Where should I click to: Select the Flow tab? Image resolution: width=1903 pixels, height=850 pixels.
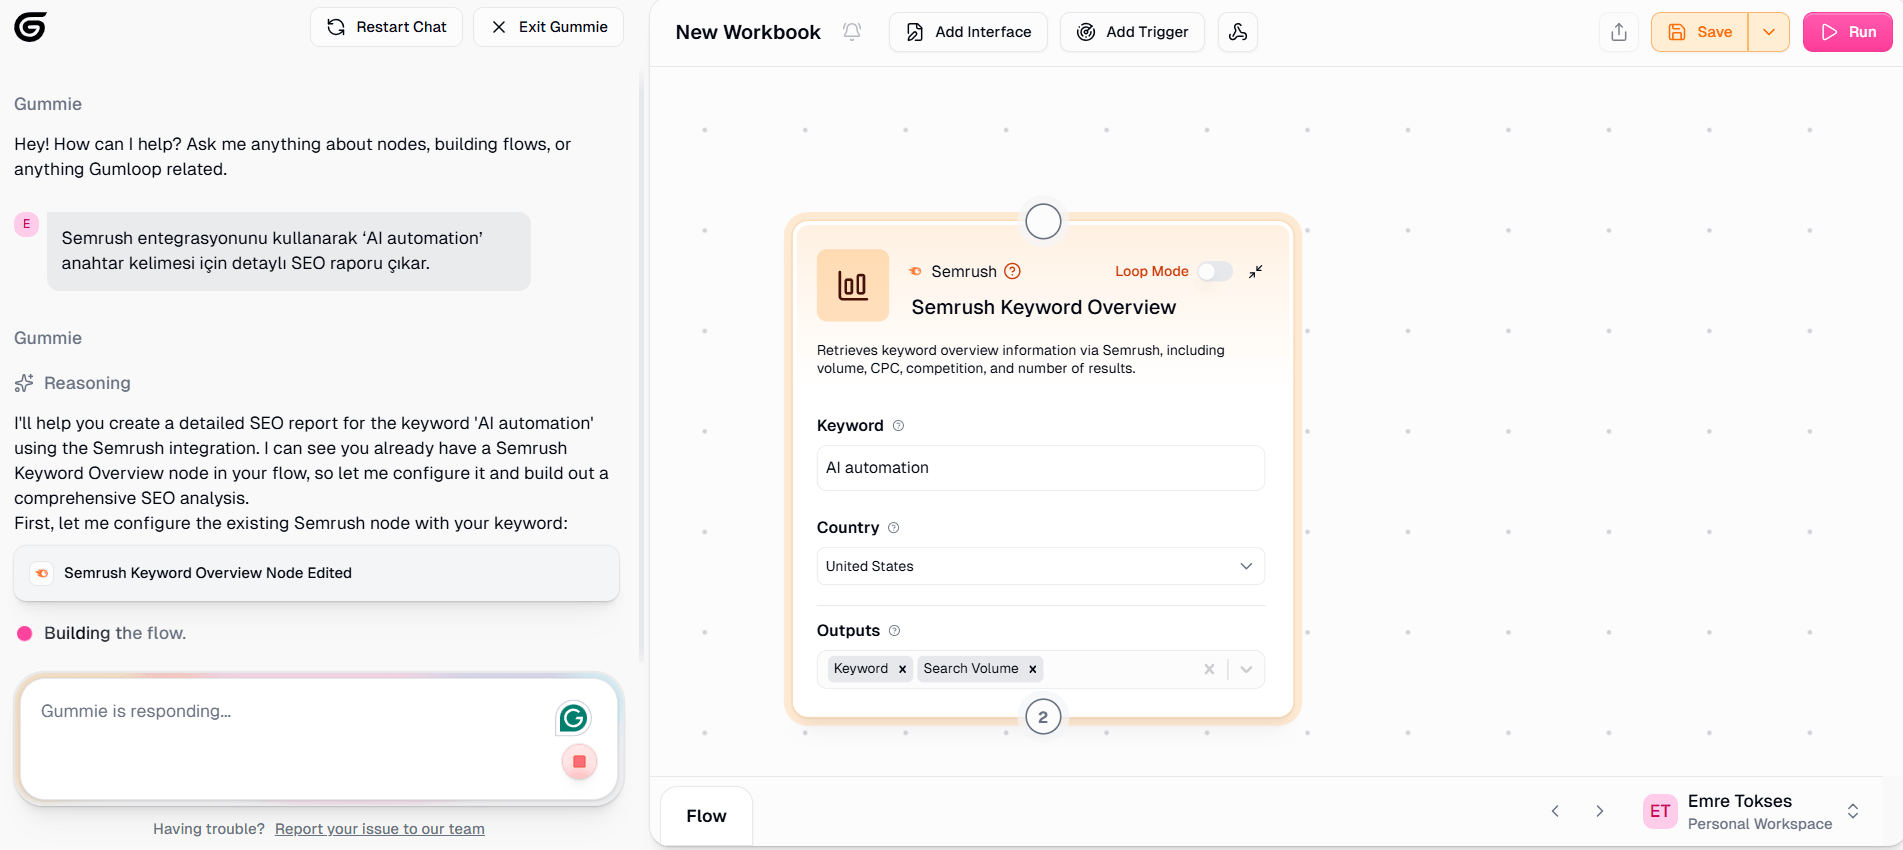point(706,816)
